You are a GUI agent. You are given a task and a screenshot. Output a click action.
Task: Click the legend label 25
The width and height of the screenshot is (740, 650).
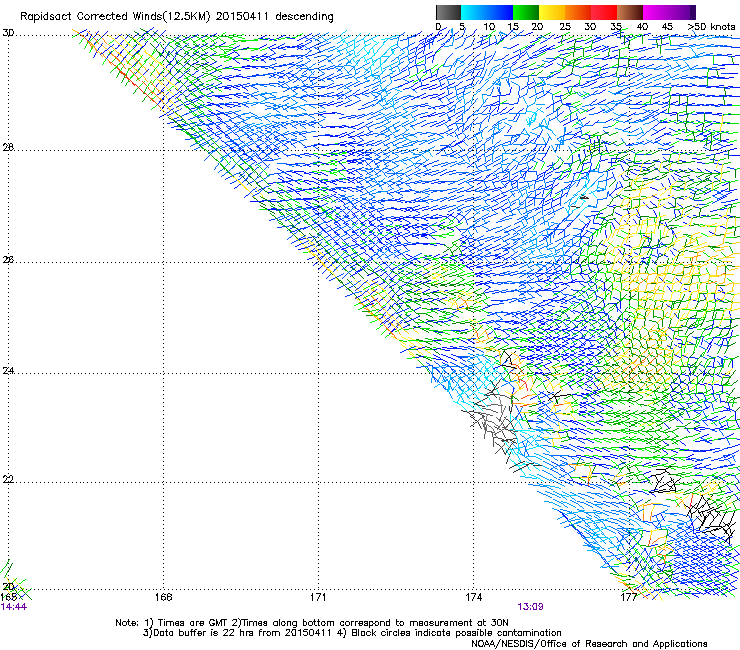[x=565, y=27]
